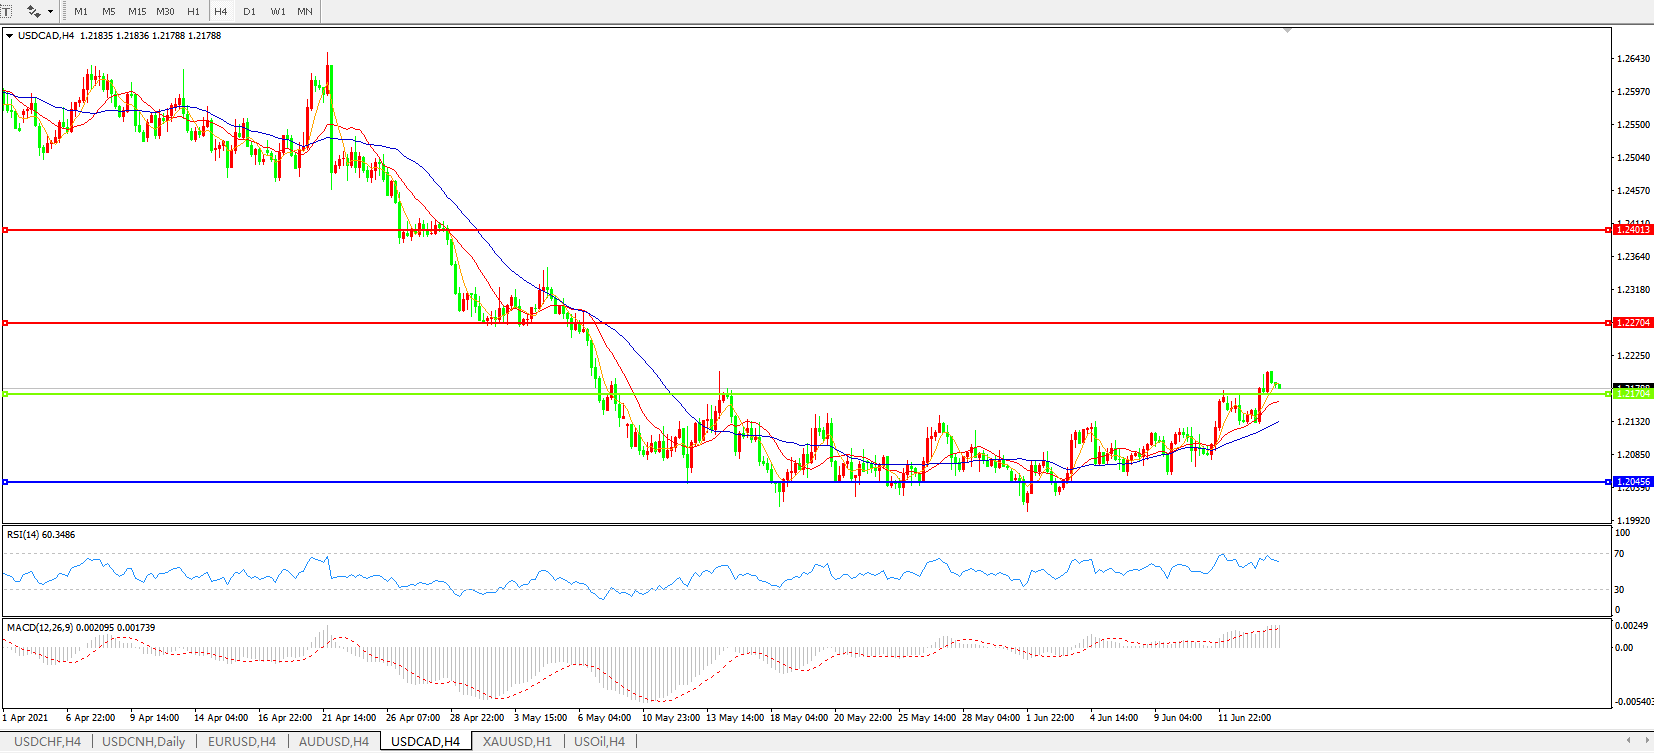Switch timeframe to M1
Image resolution: width=1654 pixels, height=753 pixels.
(x=81, y=12)
